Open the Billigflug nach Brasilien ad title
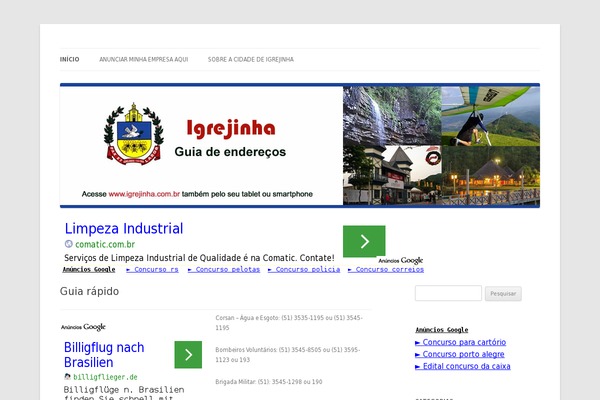The image size is (600, 400). [x=104, y=354]
